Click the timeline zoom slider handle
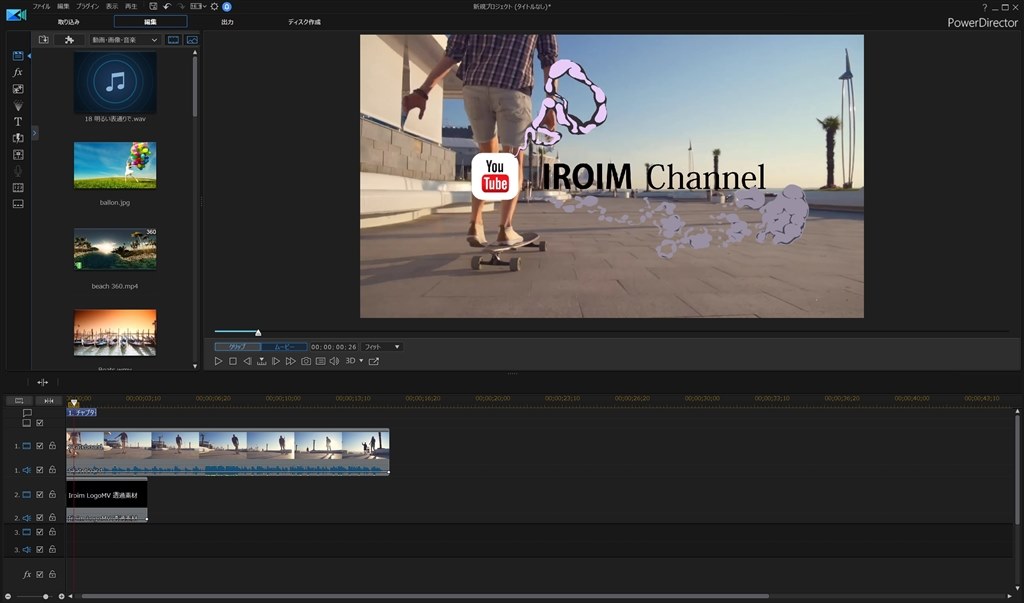This screenshot has height=603, width=1024. [45, 596]
